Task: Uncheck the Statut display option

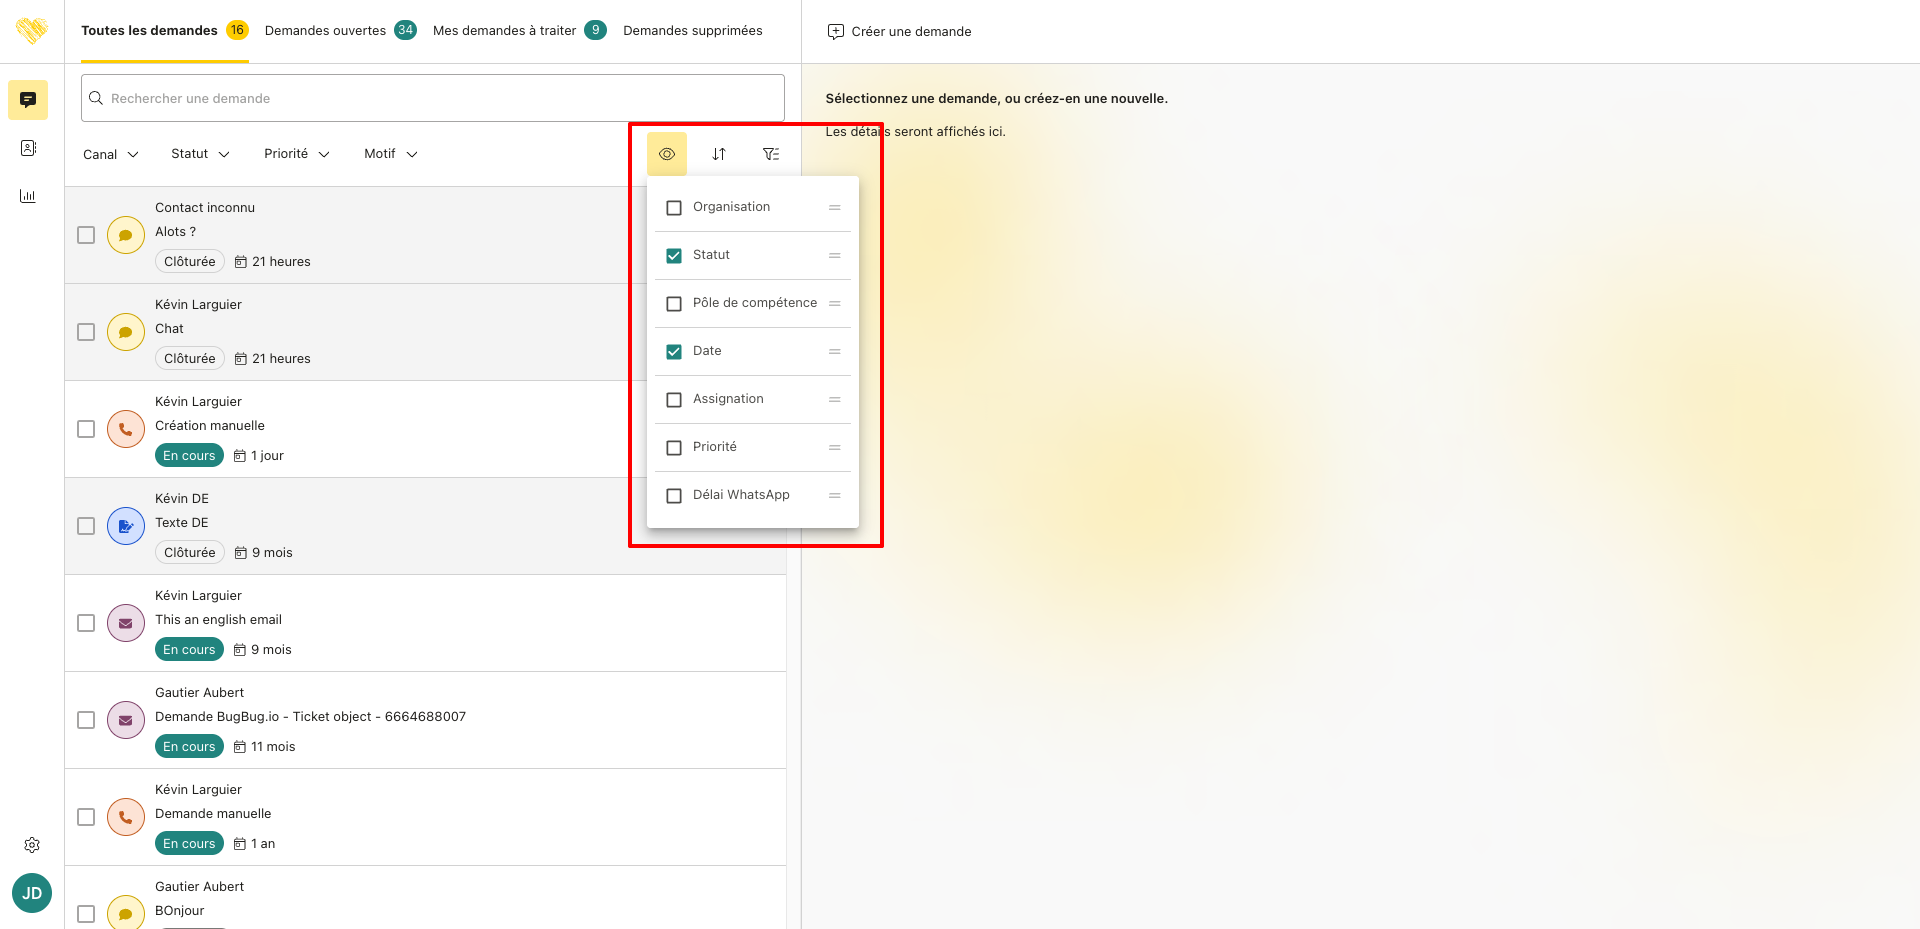Action: point(674,256)
